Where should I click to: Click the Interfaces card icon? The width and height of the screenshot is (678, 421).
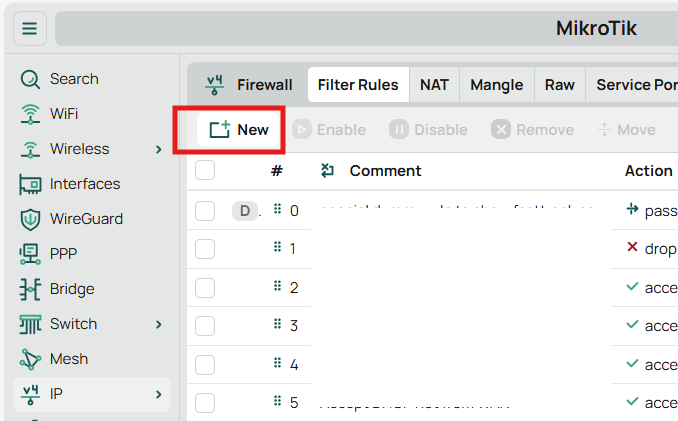(30, 184)
